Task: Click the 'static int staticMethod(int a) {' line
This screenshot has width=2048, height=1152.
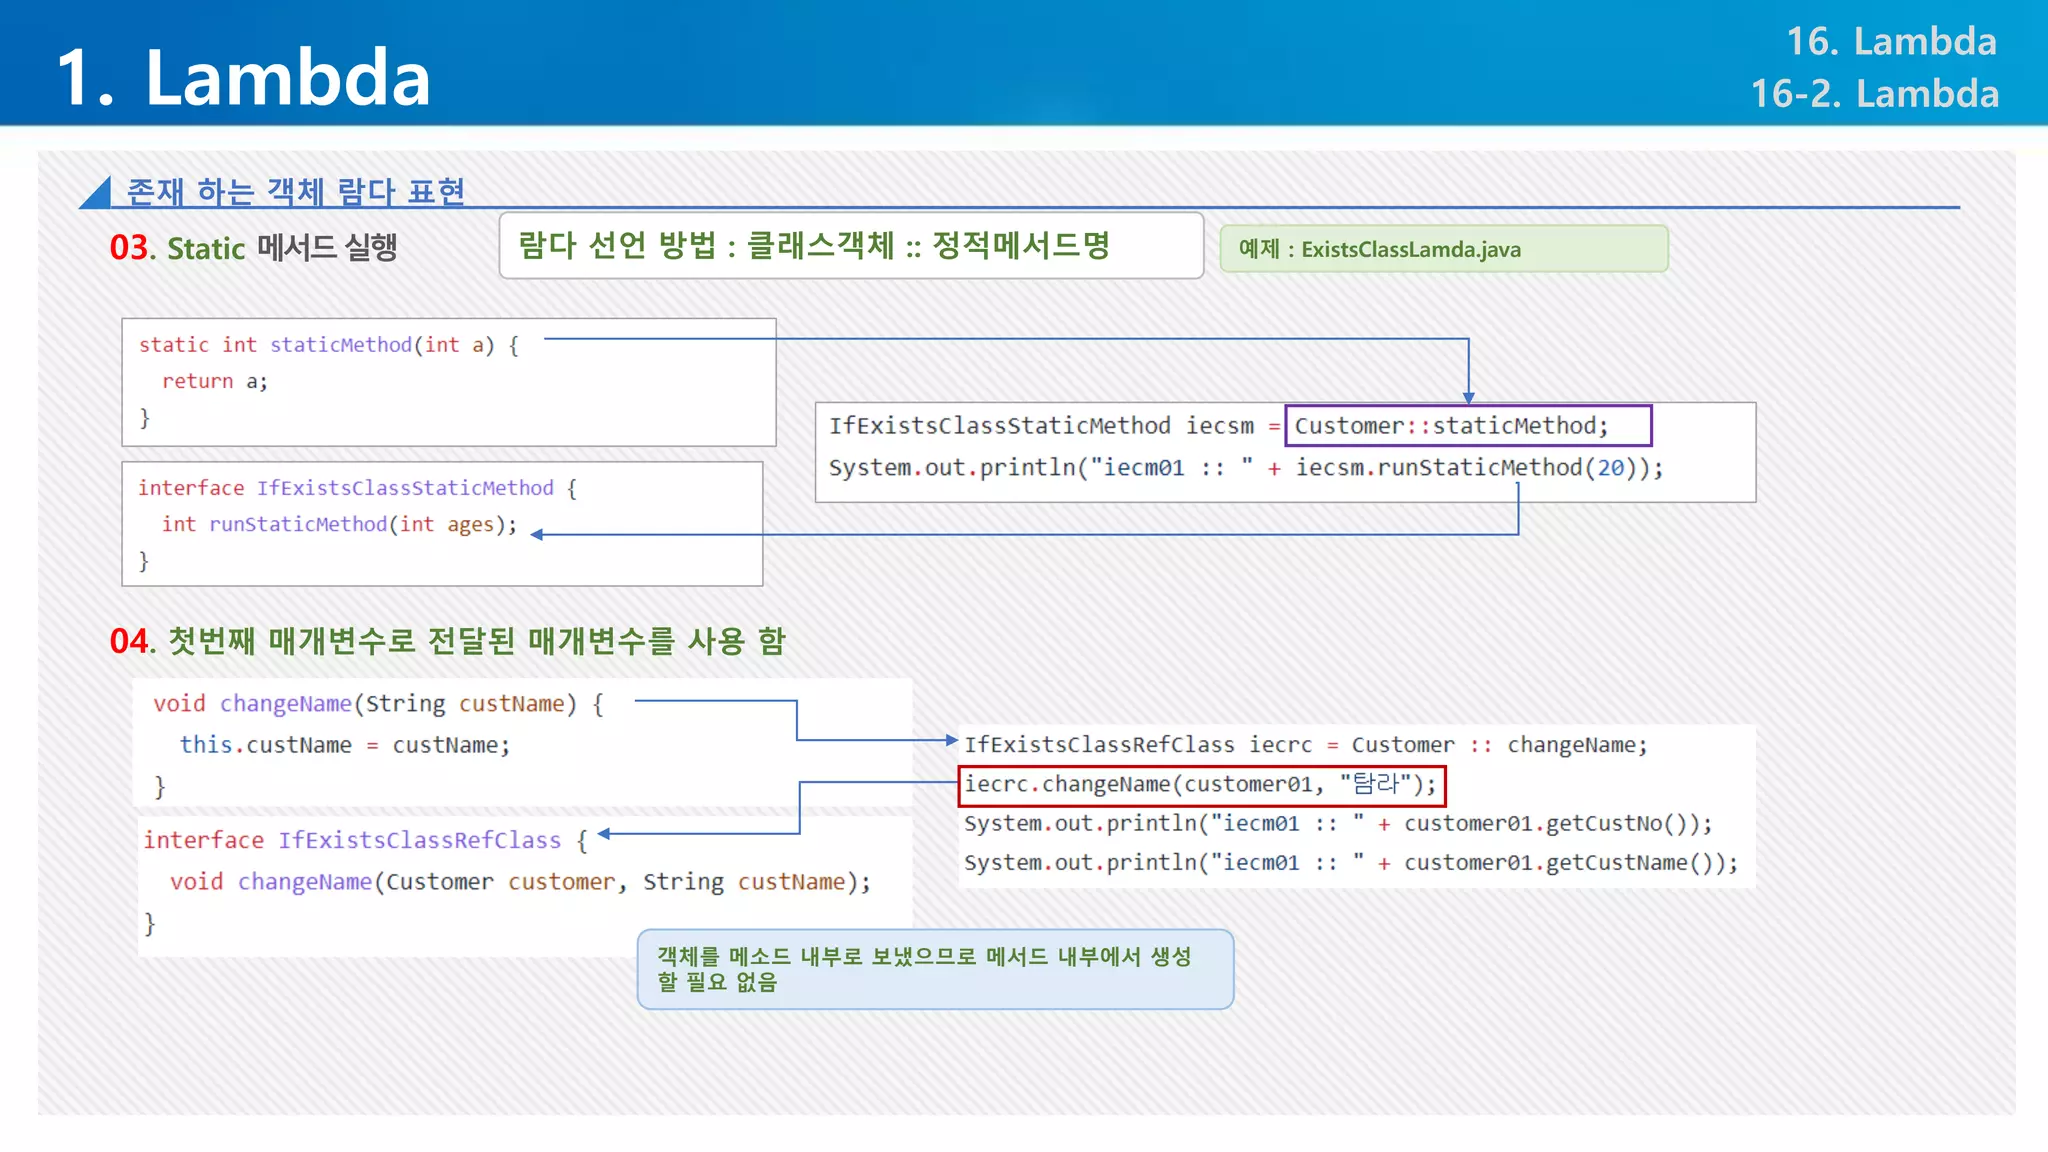Action: pyautogui.click(x=329, y=344)
